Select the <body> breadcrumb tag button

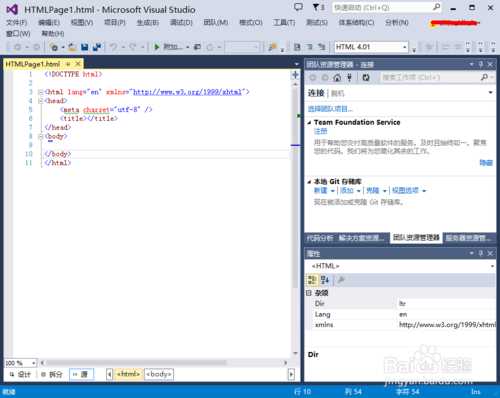coord(159,374)
